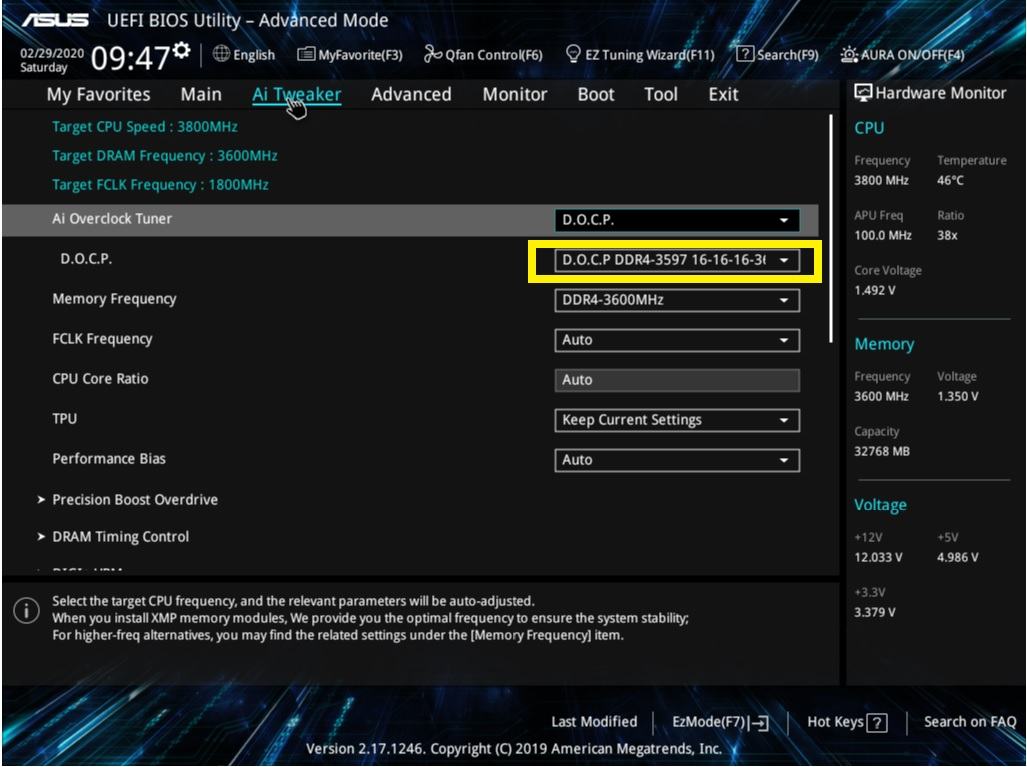The height and width of the screenshot is (767, 1027).
Task: Click the CPU temperature value 46°C
Action: [950, 180]
